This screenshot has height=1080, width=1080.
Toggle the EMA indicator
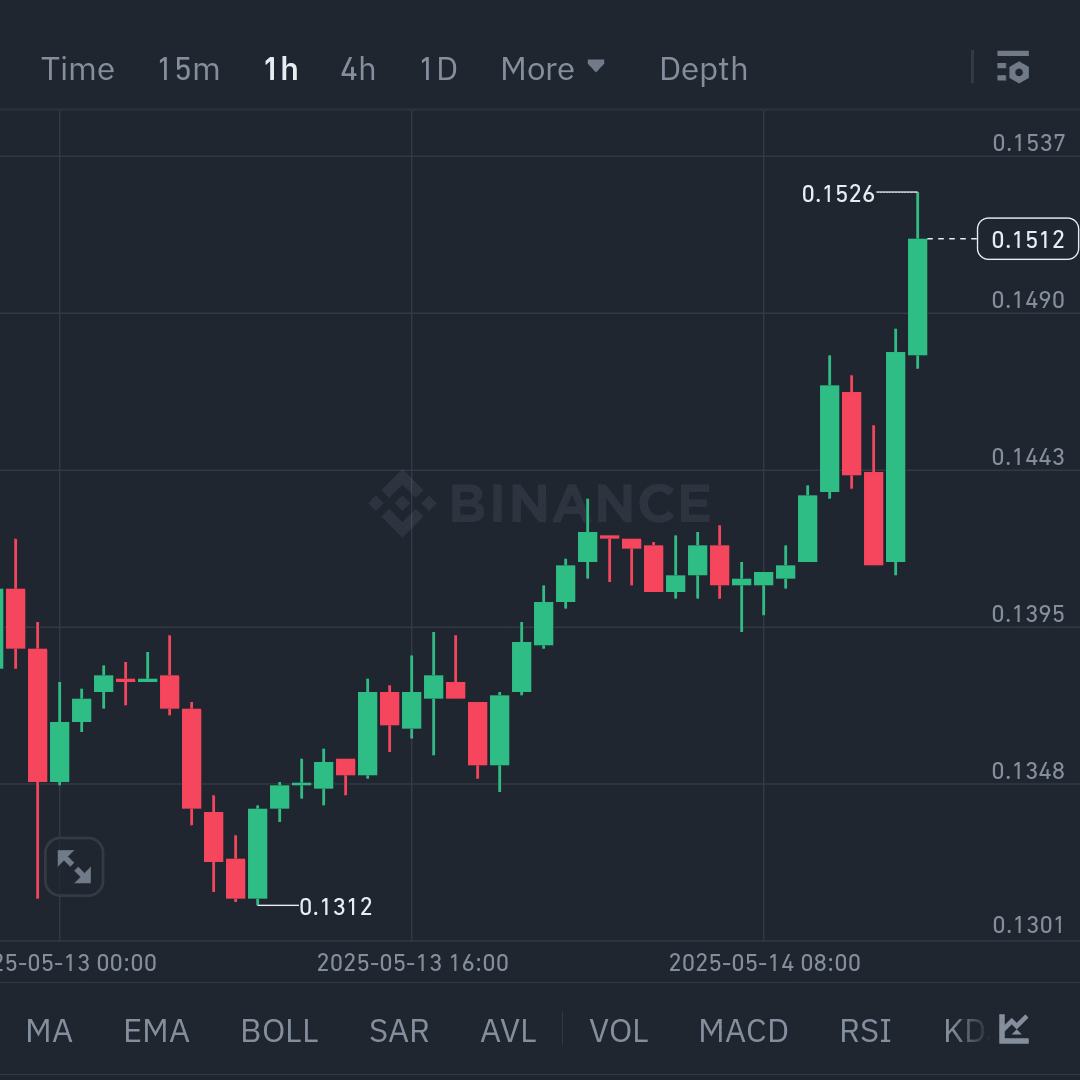click(x=156, y=1030)
